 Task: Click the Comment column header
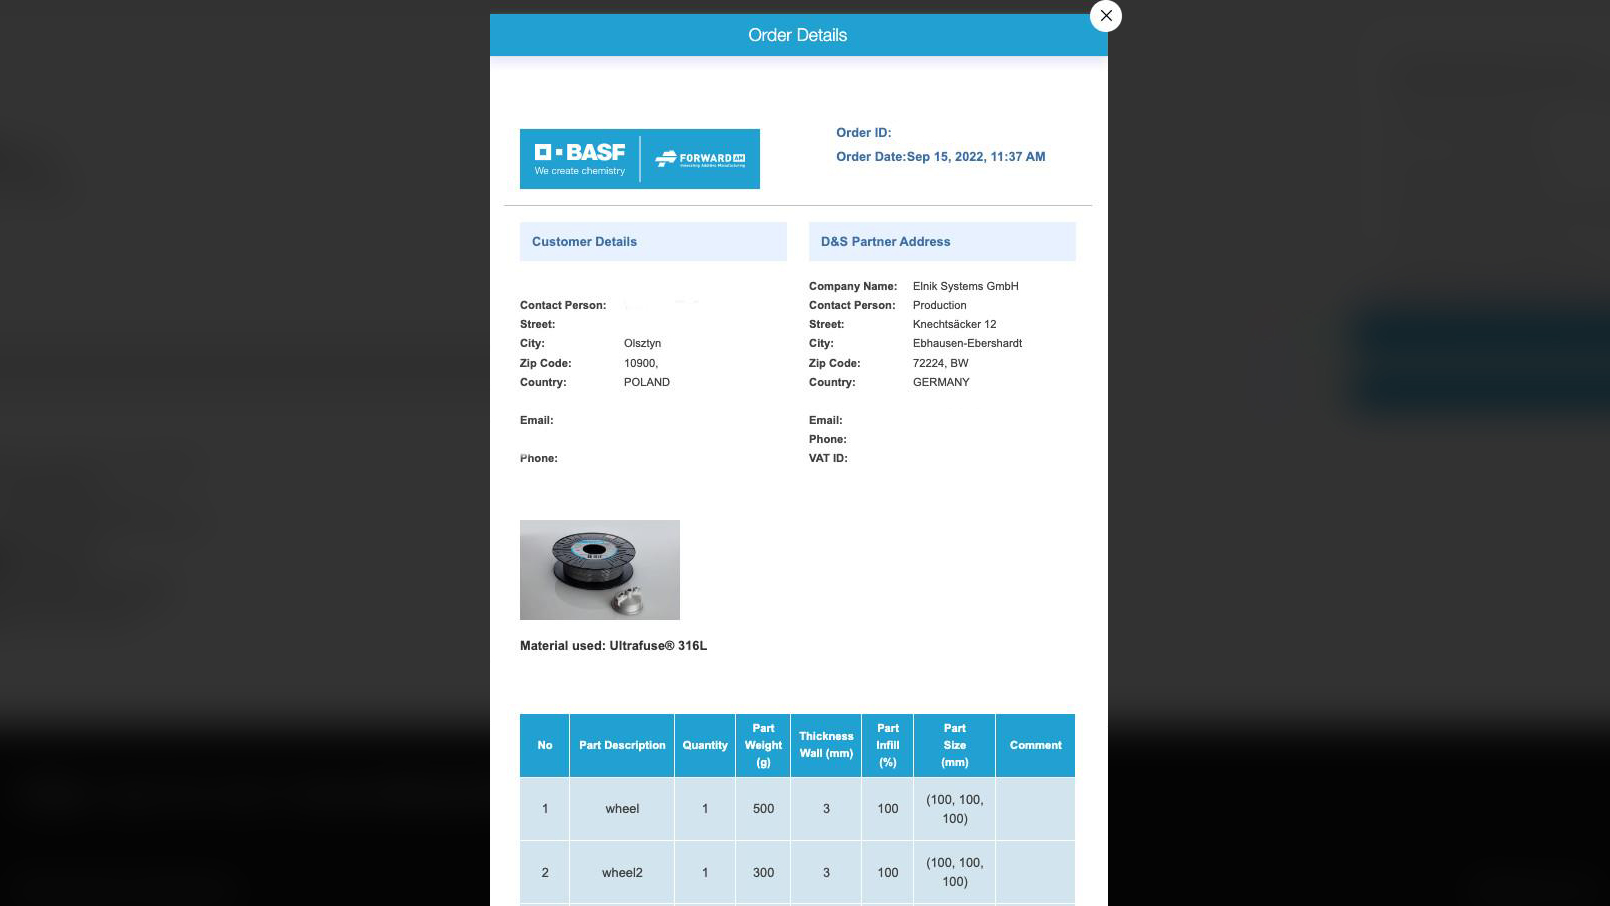pos(1035,745)
